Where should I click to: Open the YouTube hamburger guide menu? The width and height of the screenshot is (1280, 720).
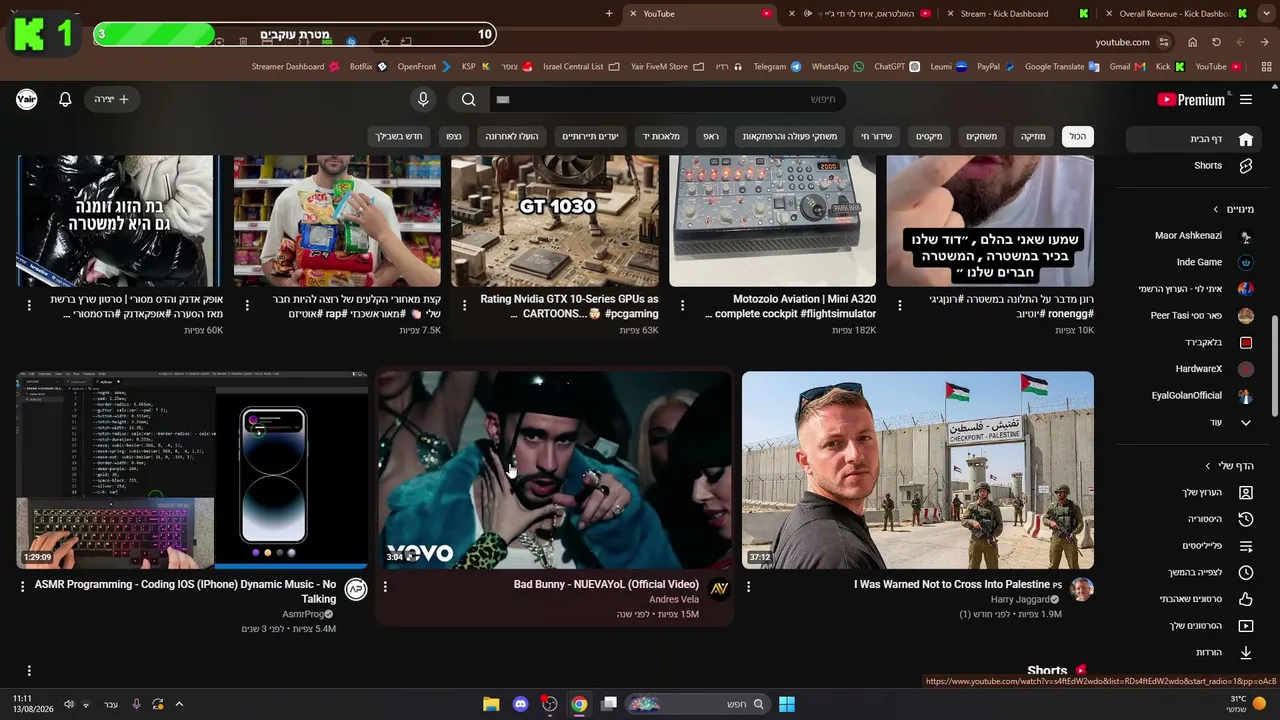(x=1246, y=100)
